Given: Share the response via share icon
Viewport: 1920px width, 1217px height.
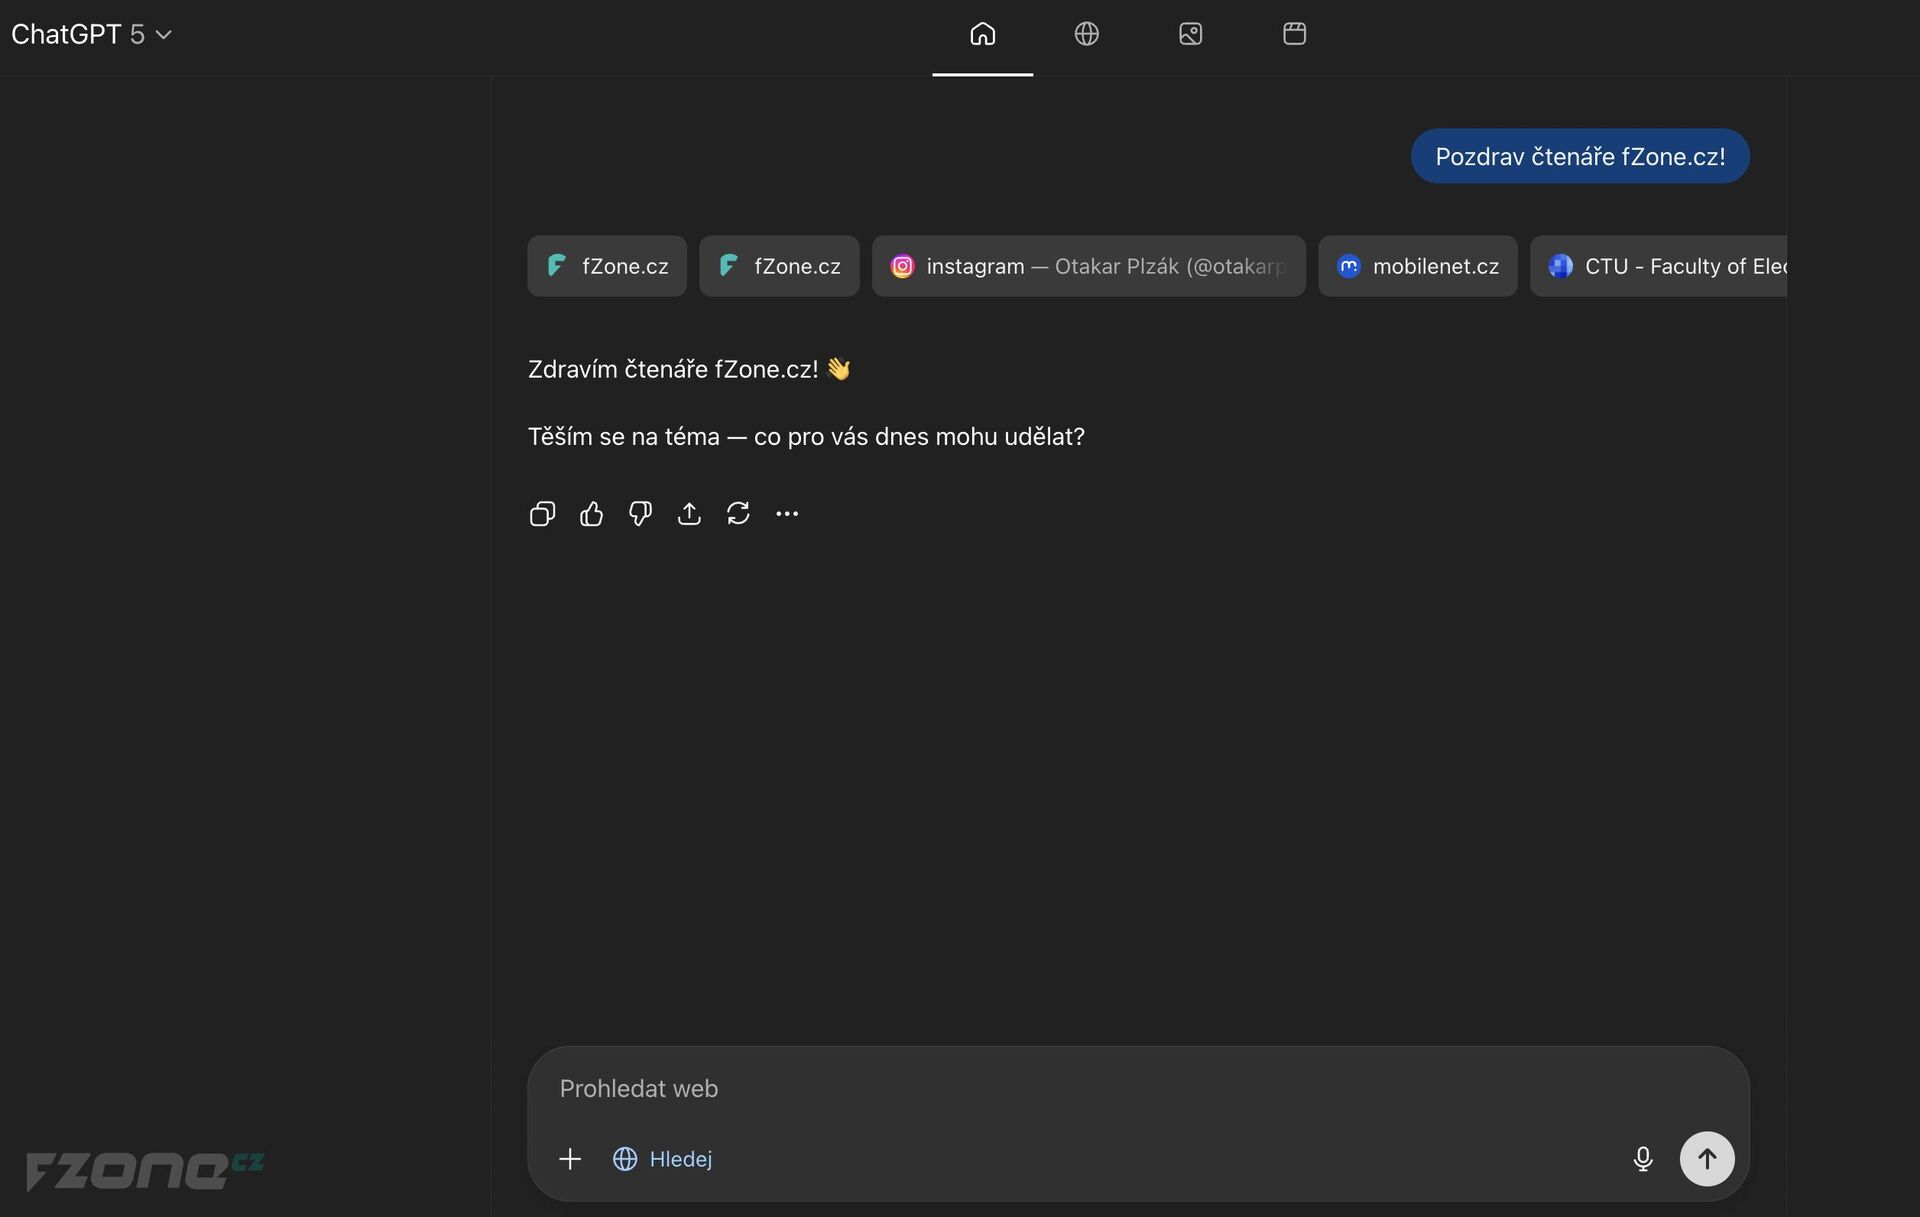Looking at the screenshot, I should coord(689,514).
